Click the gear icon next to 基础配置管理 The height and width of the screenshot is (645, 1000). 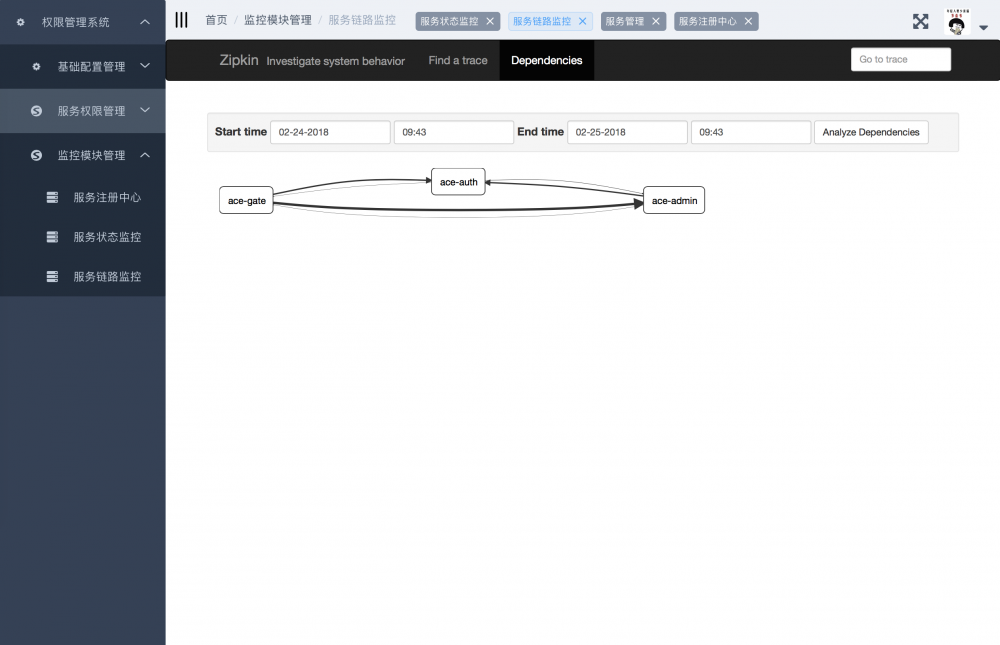[37, 66]
